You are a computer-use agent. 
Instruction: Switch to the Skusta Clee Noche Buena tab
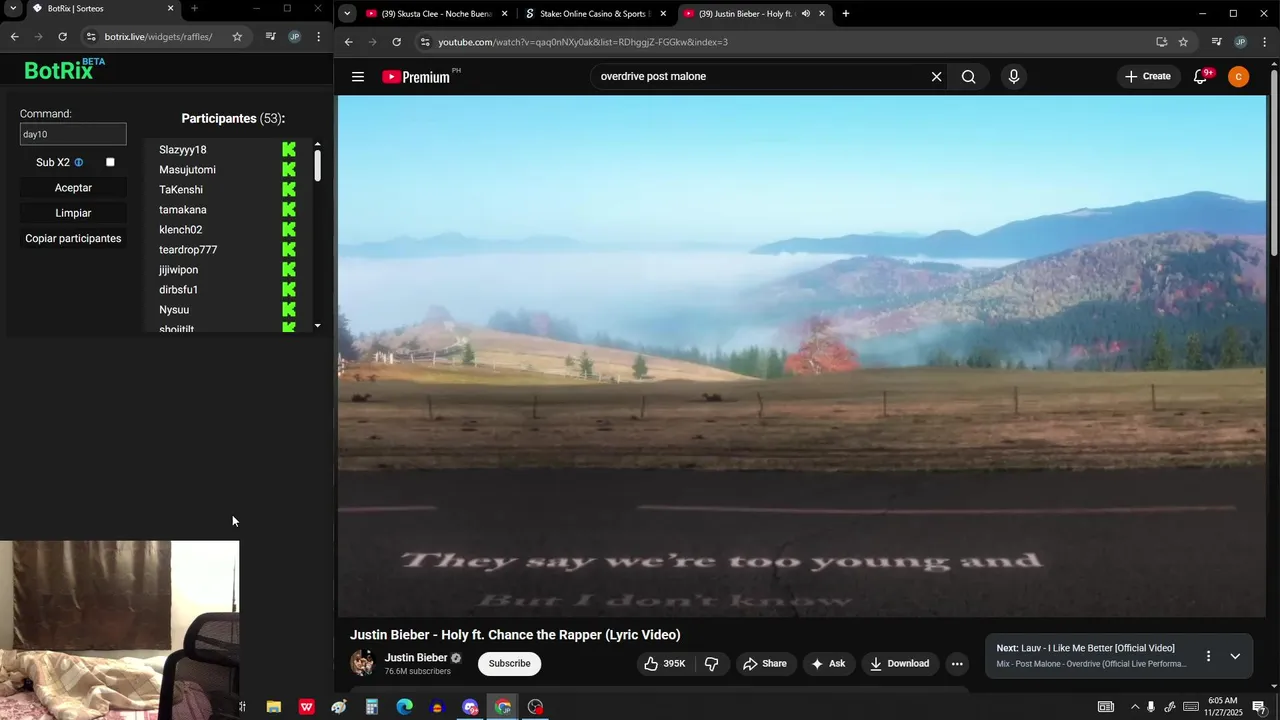pos(436,14)
